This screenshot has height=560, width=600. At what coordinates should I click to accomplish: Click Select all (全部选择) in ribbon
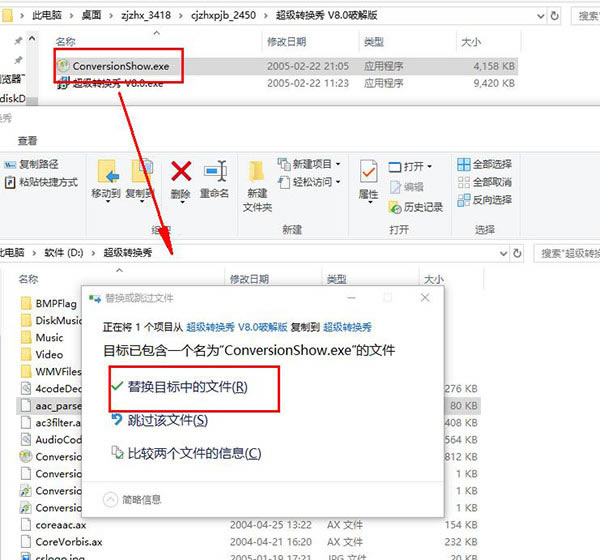[485, 164]
